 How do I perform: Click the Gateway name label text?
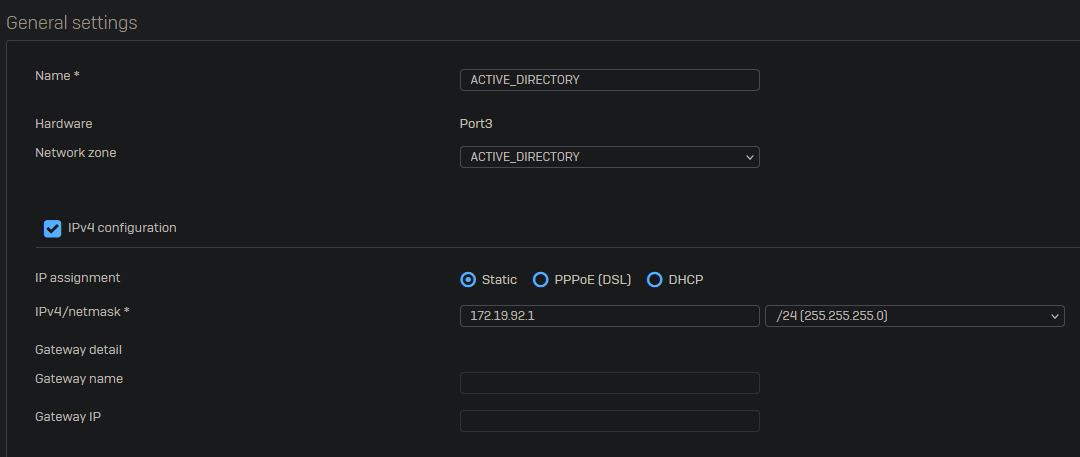click(x=79, y=379)
